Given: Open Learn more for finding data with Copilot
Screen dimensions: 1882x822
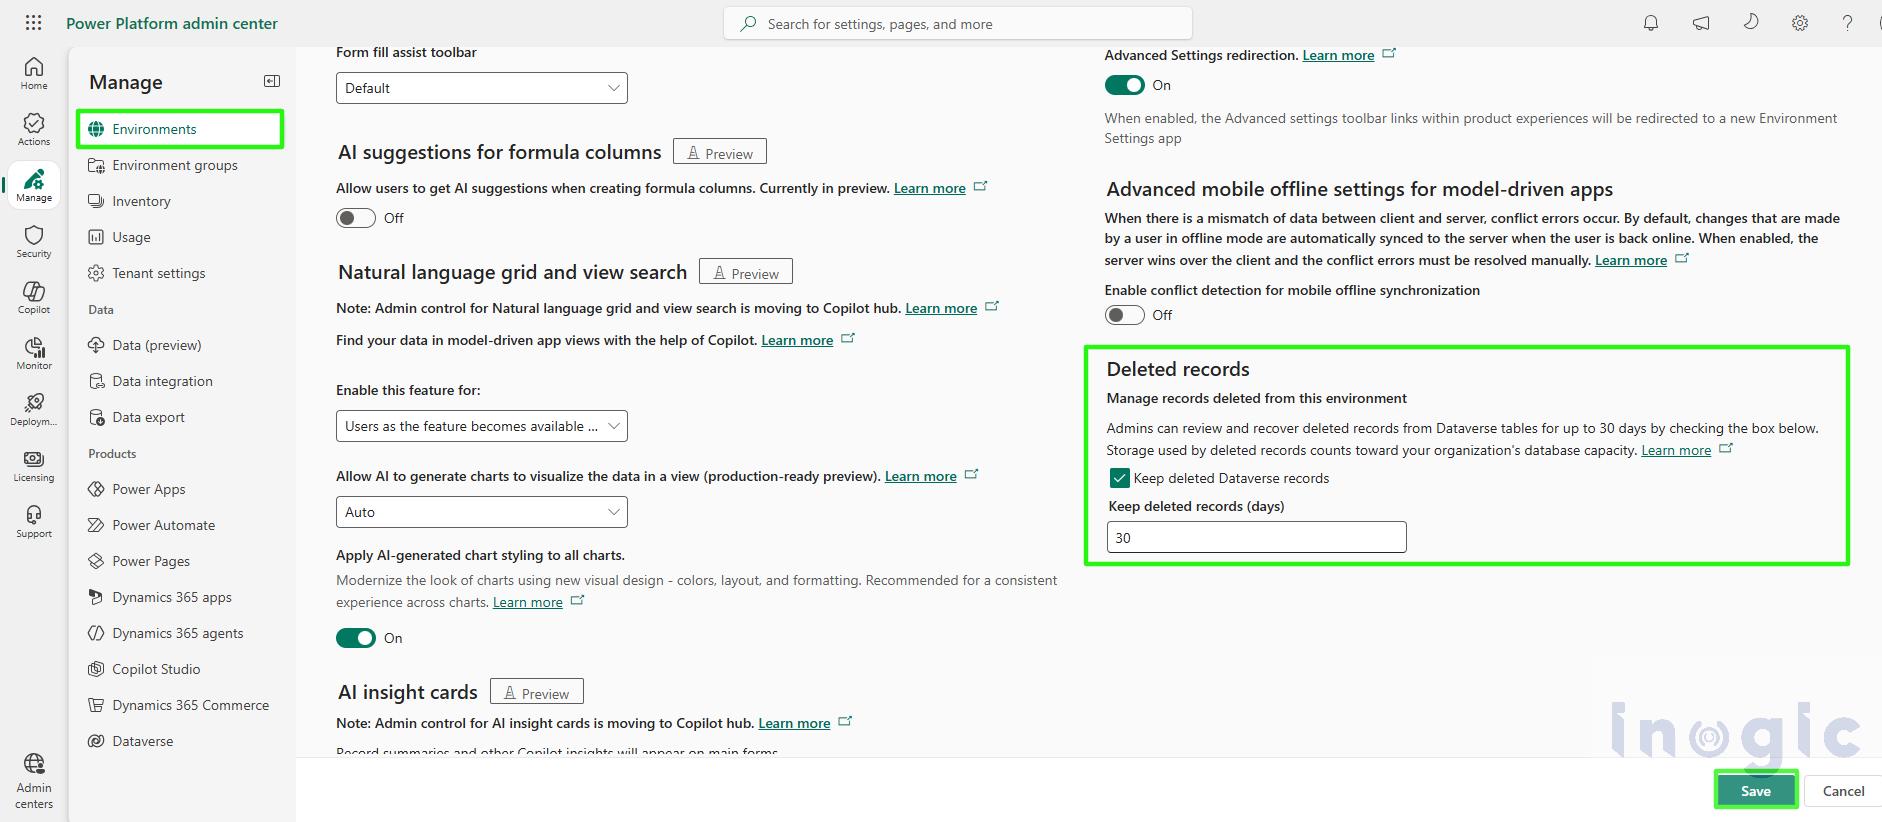Looking at the screenshot, I should point(797,340).
